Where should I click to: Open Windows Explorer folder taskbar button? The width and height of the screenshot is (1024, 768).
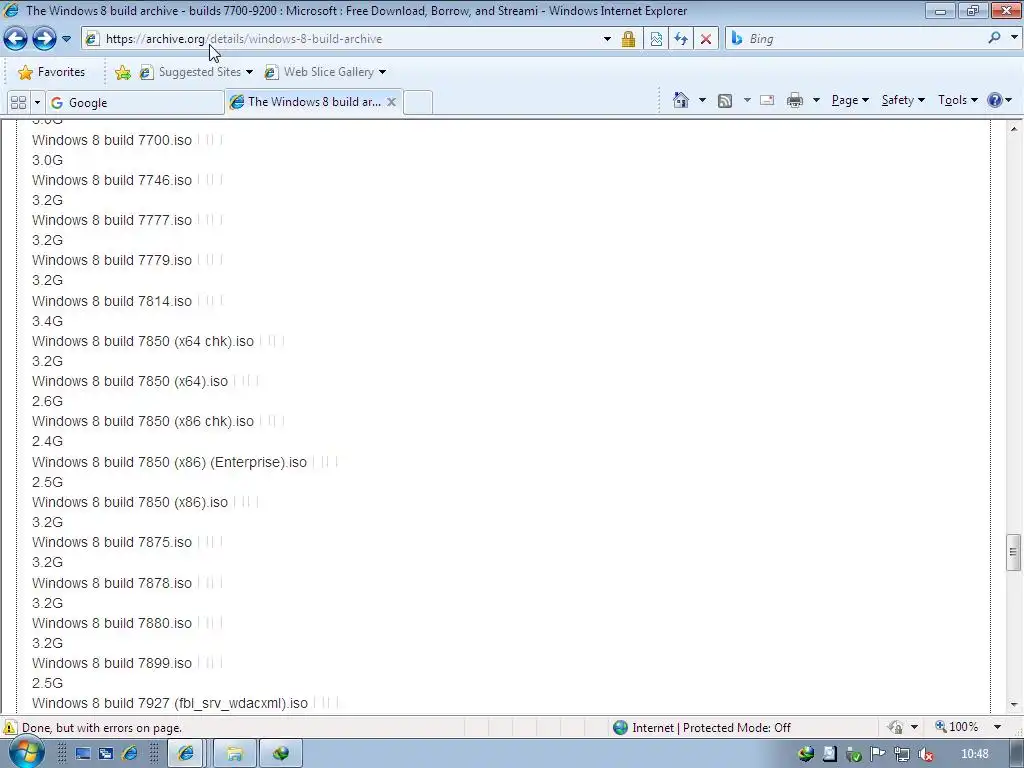tap(234, 754)
